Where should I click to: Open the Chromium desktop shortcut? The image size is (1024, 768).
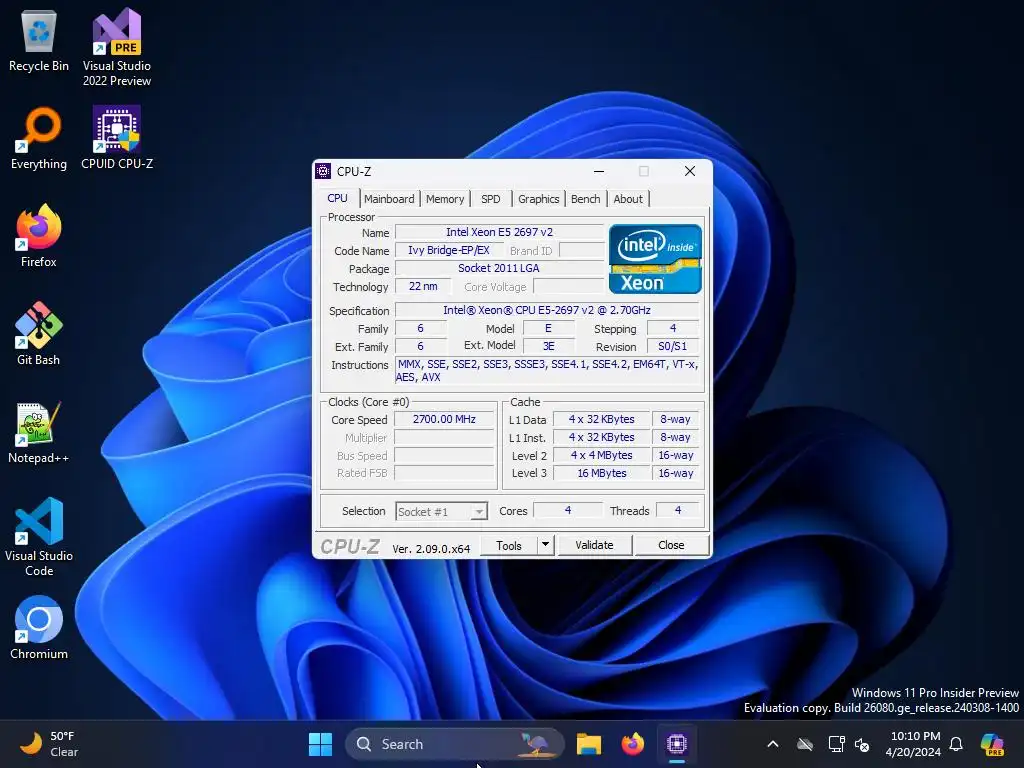(x=39, y=628)
